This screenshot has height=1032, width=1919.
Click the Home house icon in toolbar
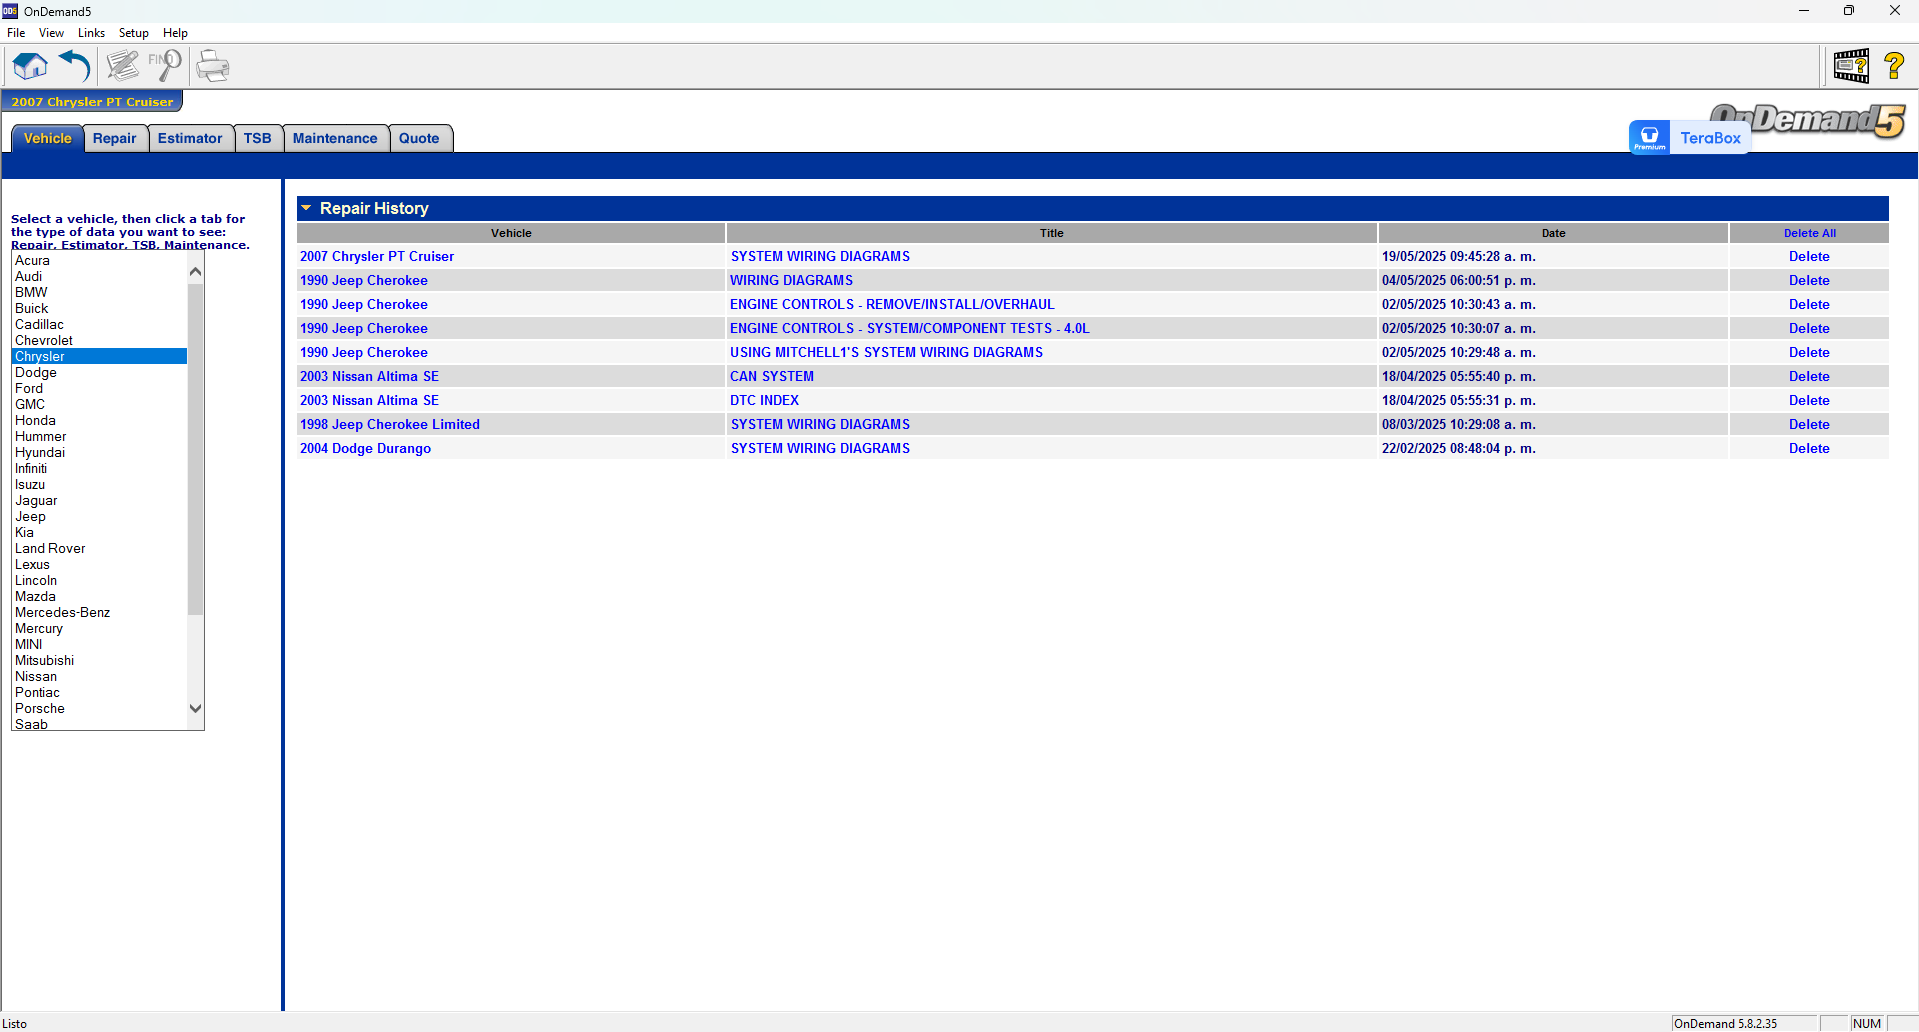(30, 67)
